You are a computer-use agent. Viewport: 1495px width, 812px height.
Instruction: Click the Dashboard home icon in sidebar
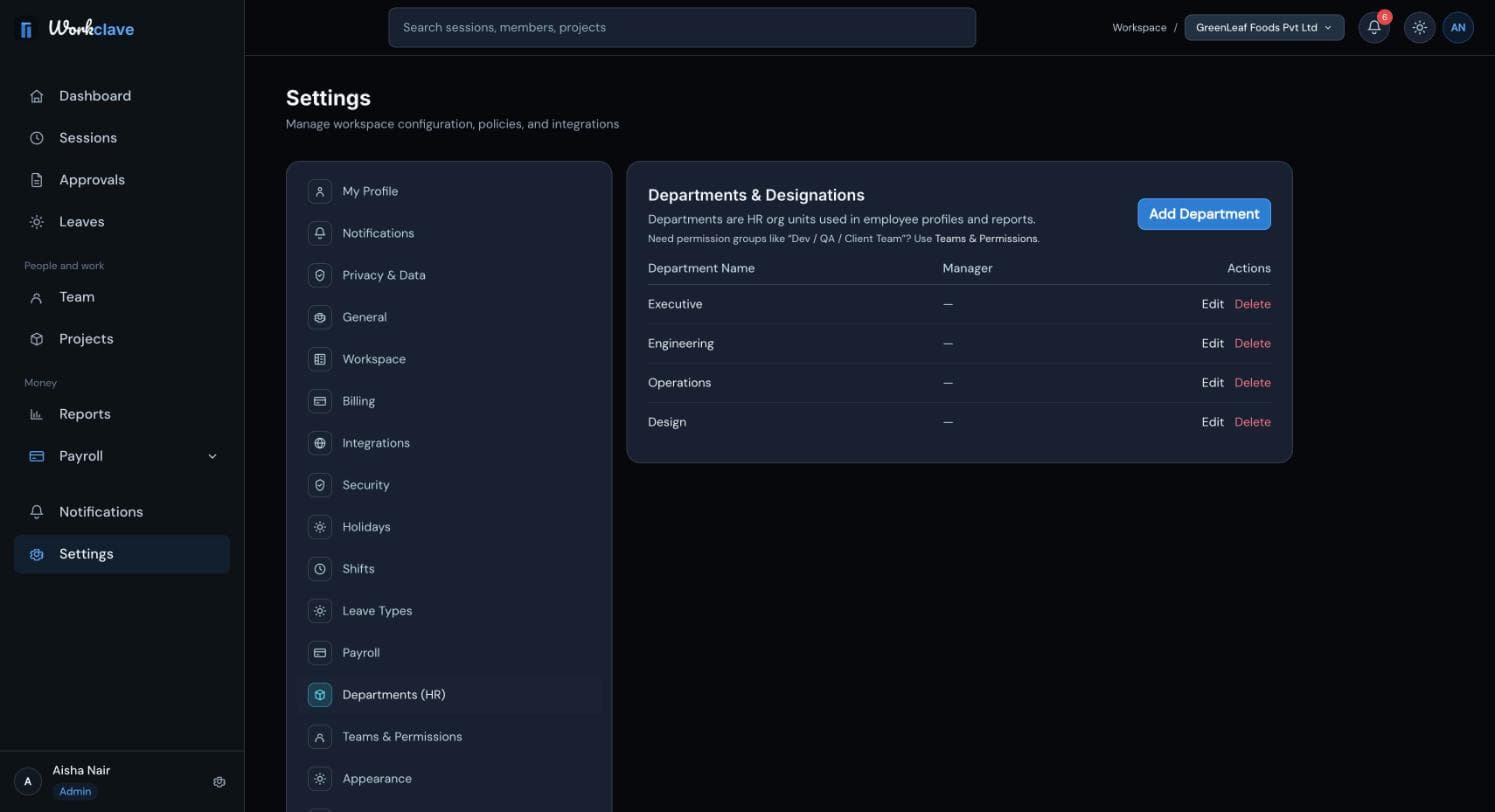[37, 96]
